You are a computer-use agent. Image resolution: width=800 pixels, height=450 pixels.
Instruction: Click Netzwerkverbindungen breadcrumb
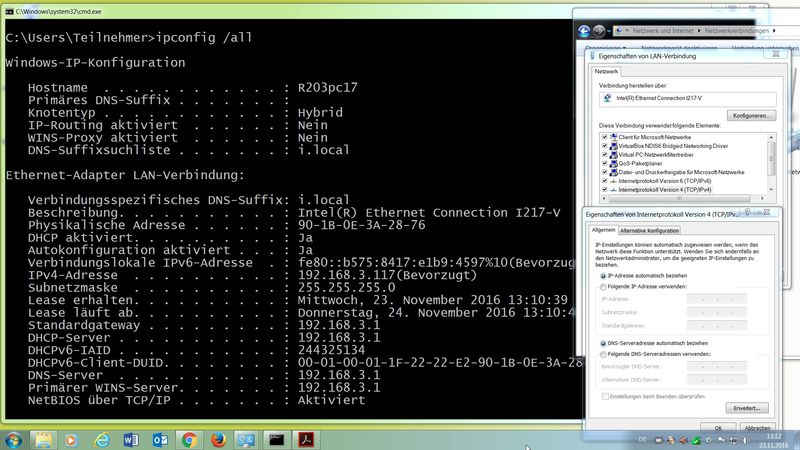(x=737, y=31)
